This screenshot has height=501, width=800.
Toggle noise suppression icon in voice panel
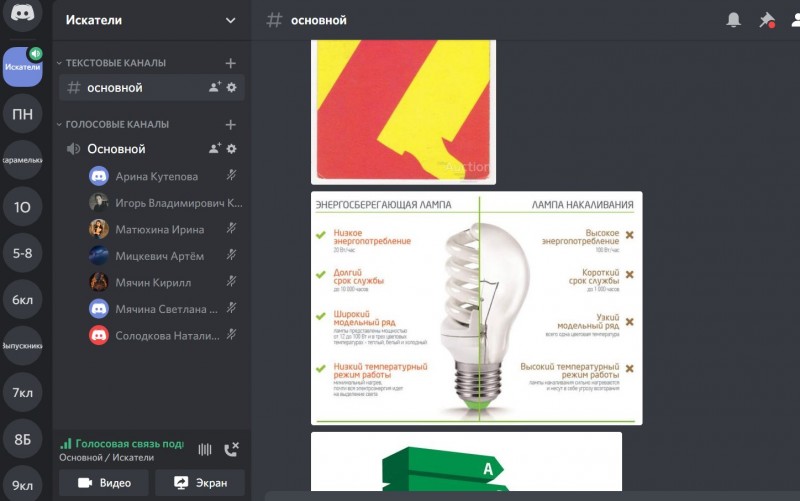click(x=205, y=449)
